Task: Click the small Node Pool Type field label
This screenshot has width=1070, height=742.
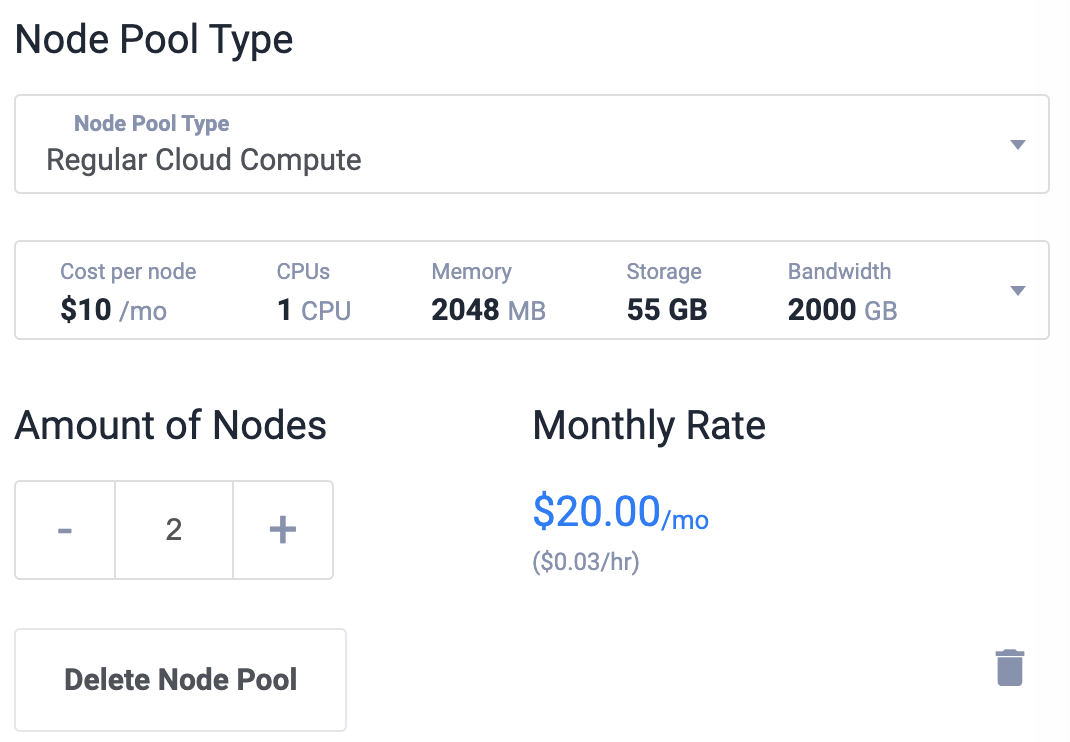Action: [x=151, y=124]
